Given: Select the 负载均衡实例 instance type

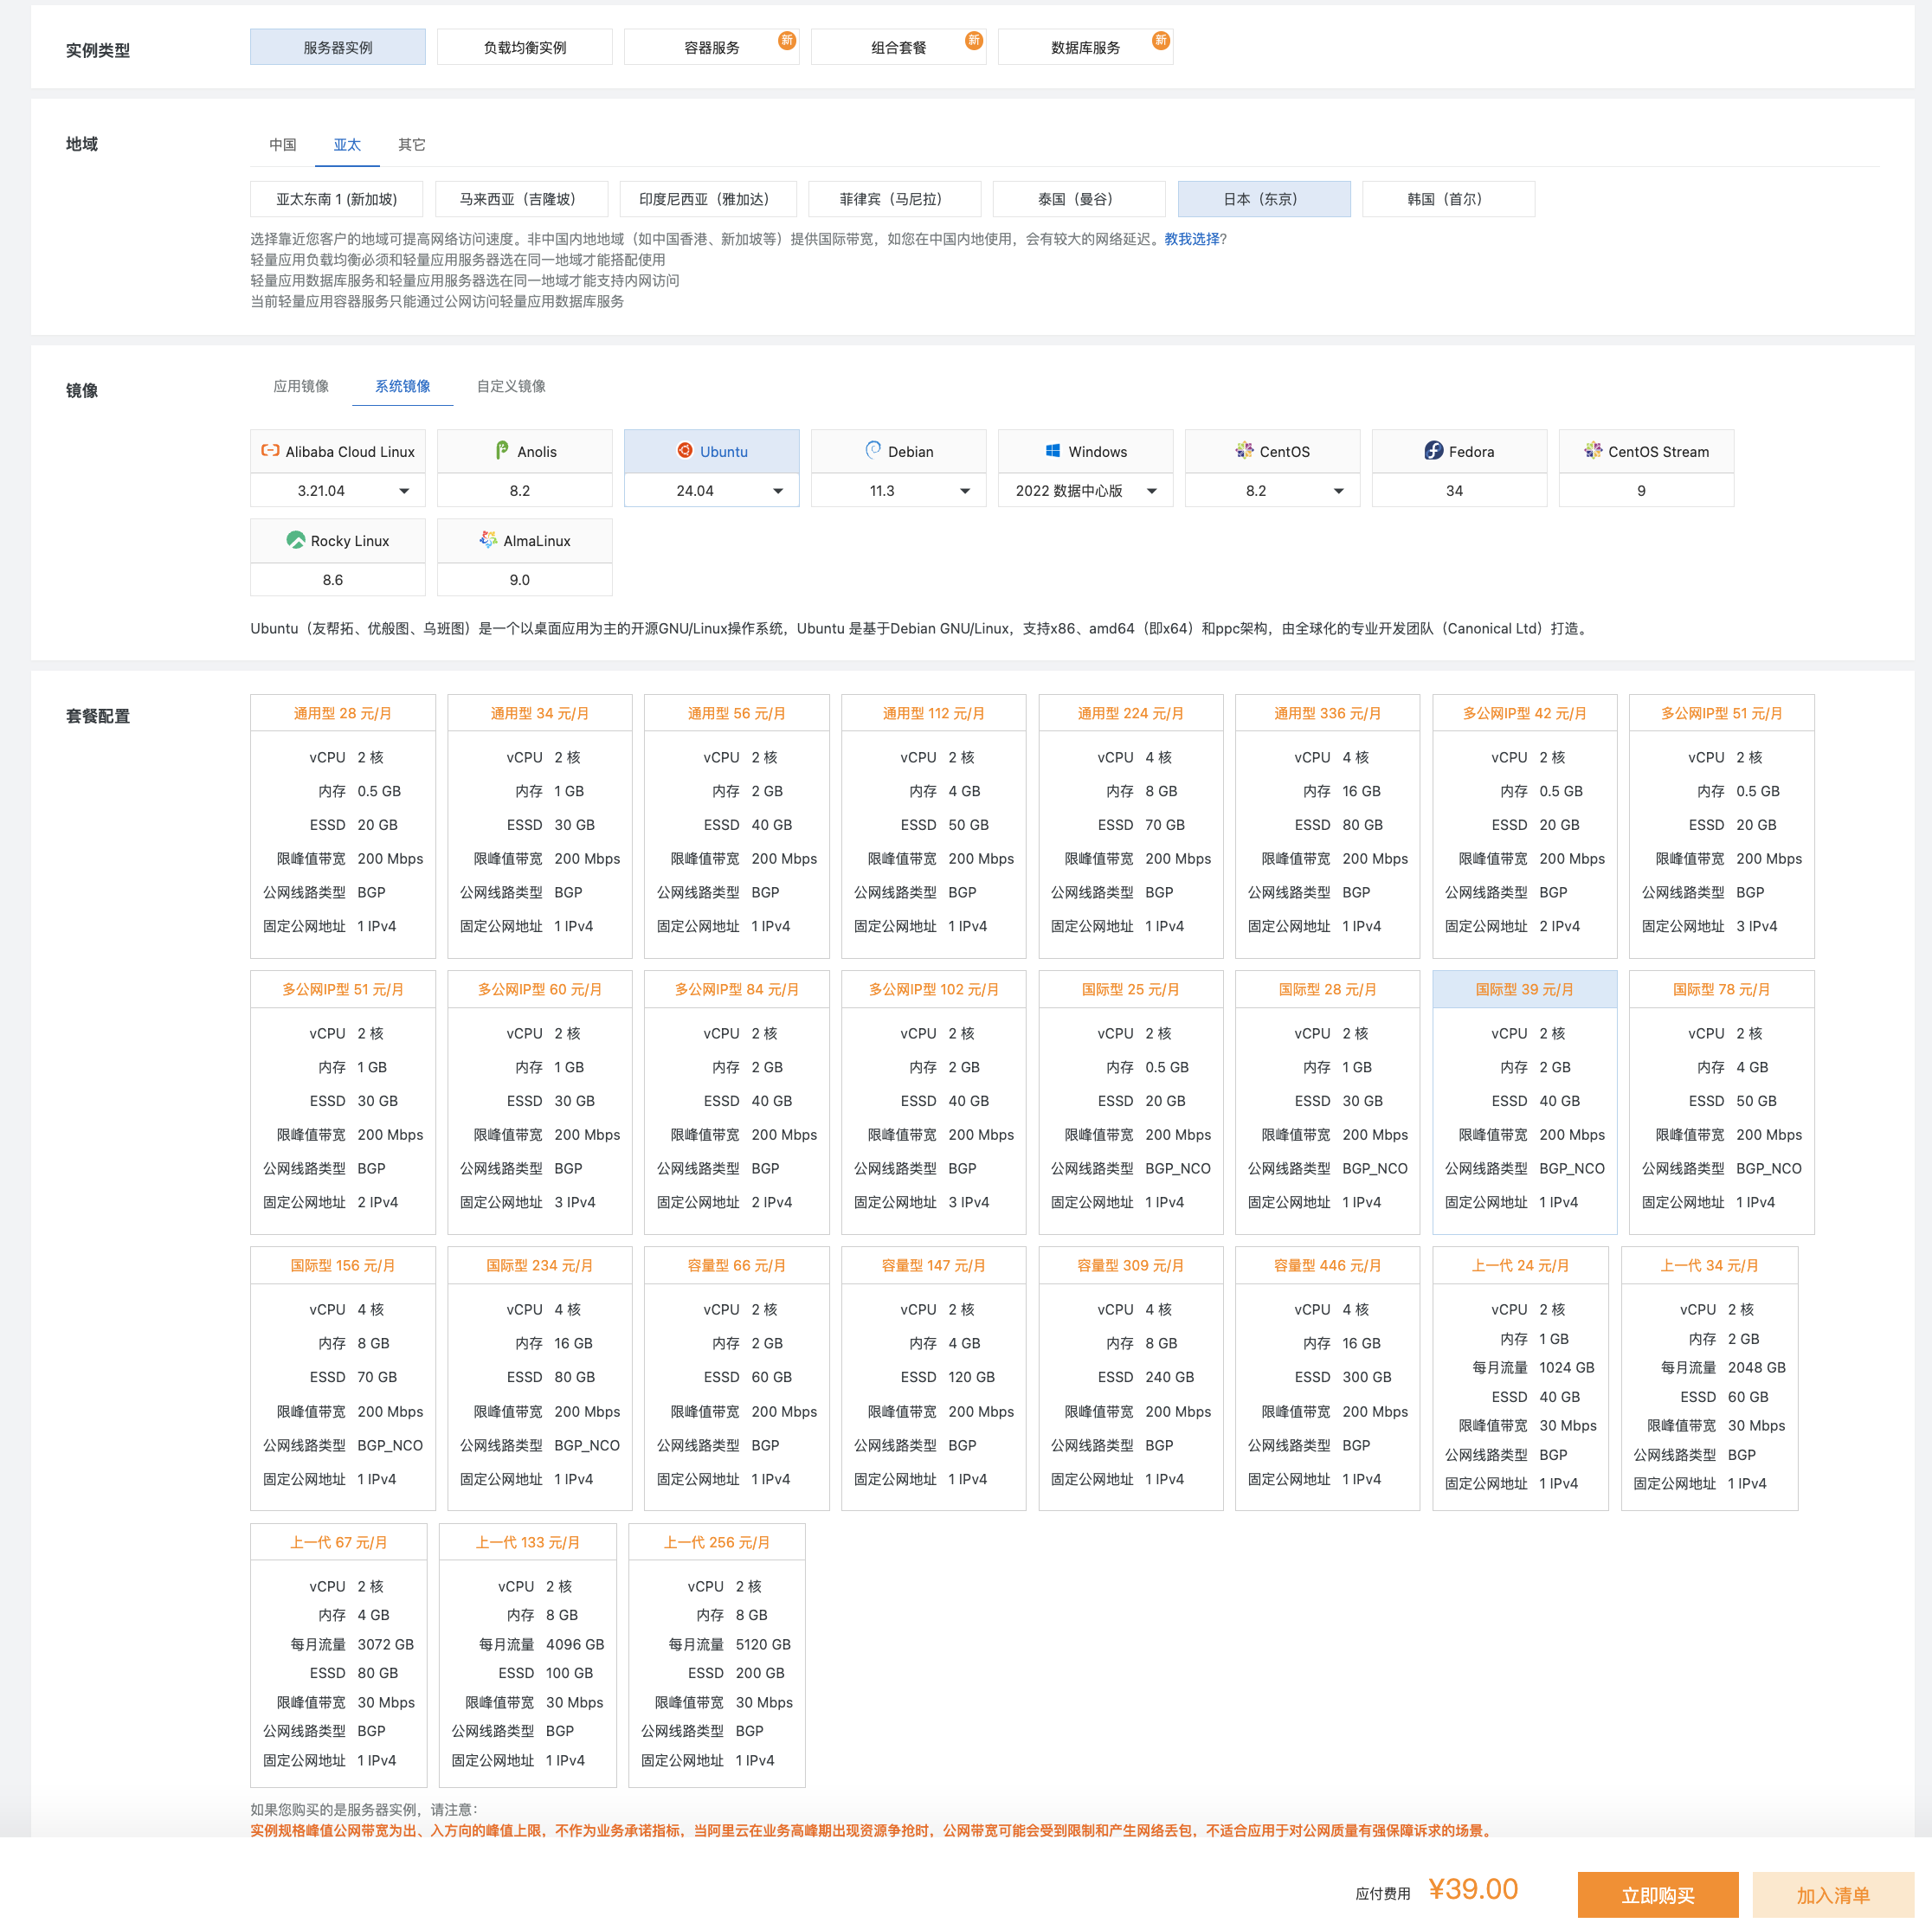Looking at the screenshot, I should click(x=524, y=47).
